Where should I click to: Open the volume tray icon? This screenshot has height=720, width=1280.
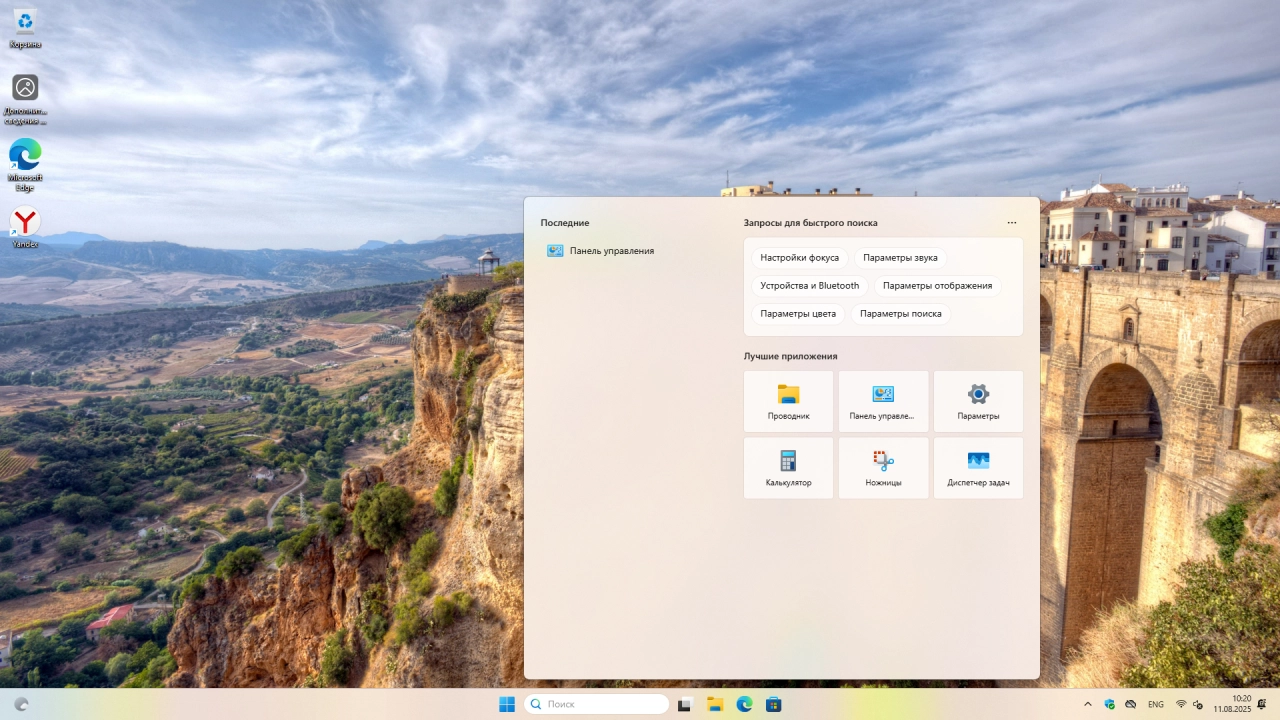pos(1198,704)
